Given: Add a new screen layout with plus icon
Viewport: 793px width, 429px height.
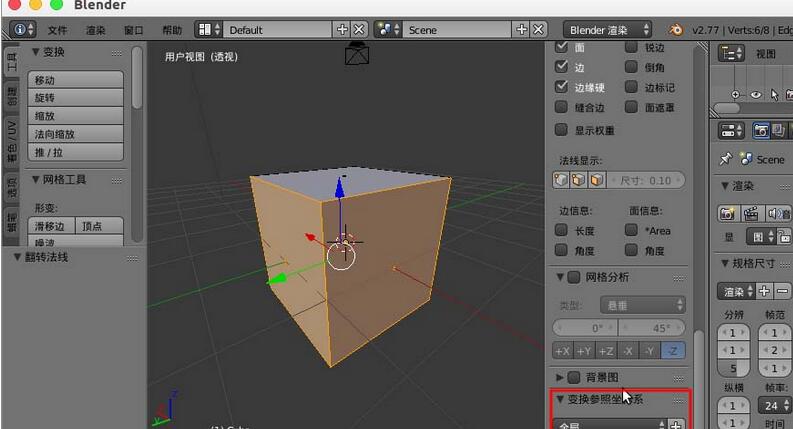Looking at the screenshot, I should pyautogui.click(x=342, y=29).
